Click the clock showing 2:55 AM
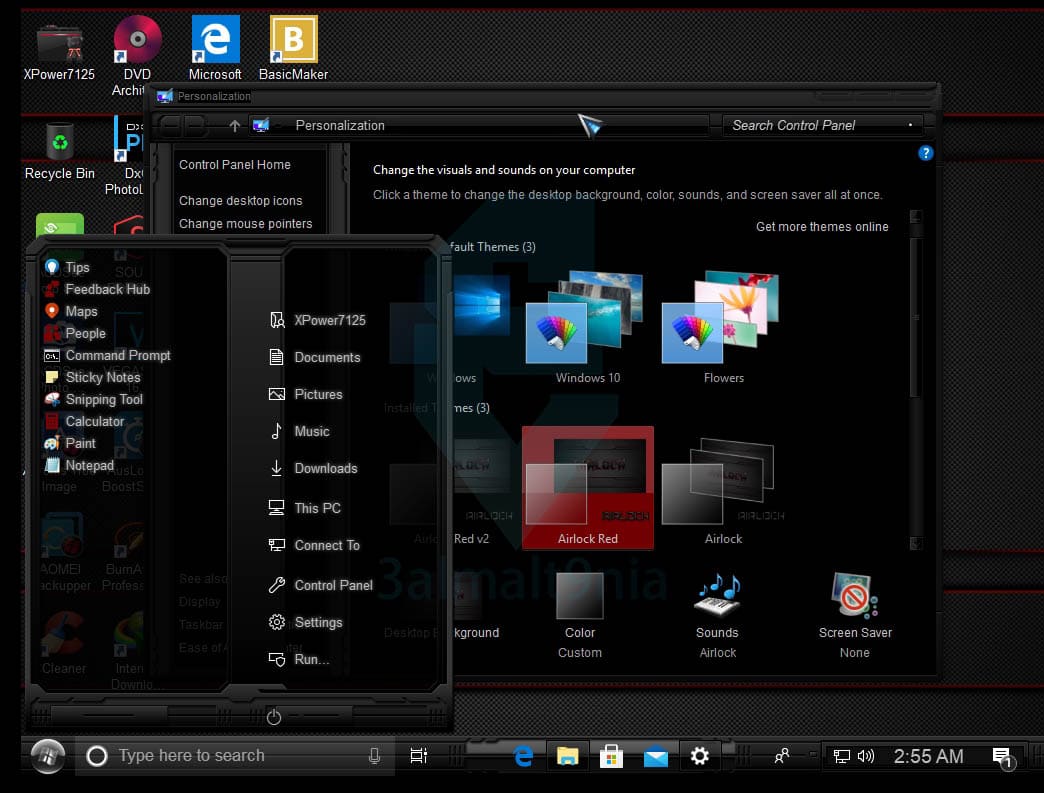This screenshot has width=1044, height=793. 928,756
